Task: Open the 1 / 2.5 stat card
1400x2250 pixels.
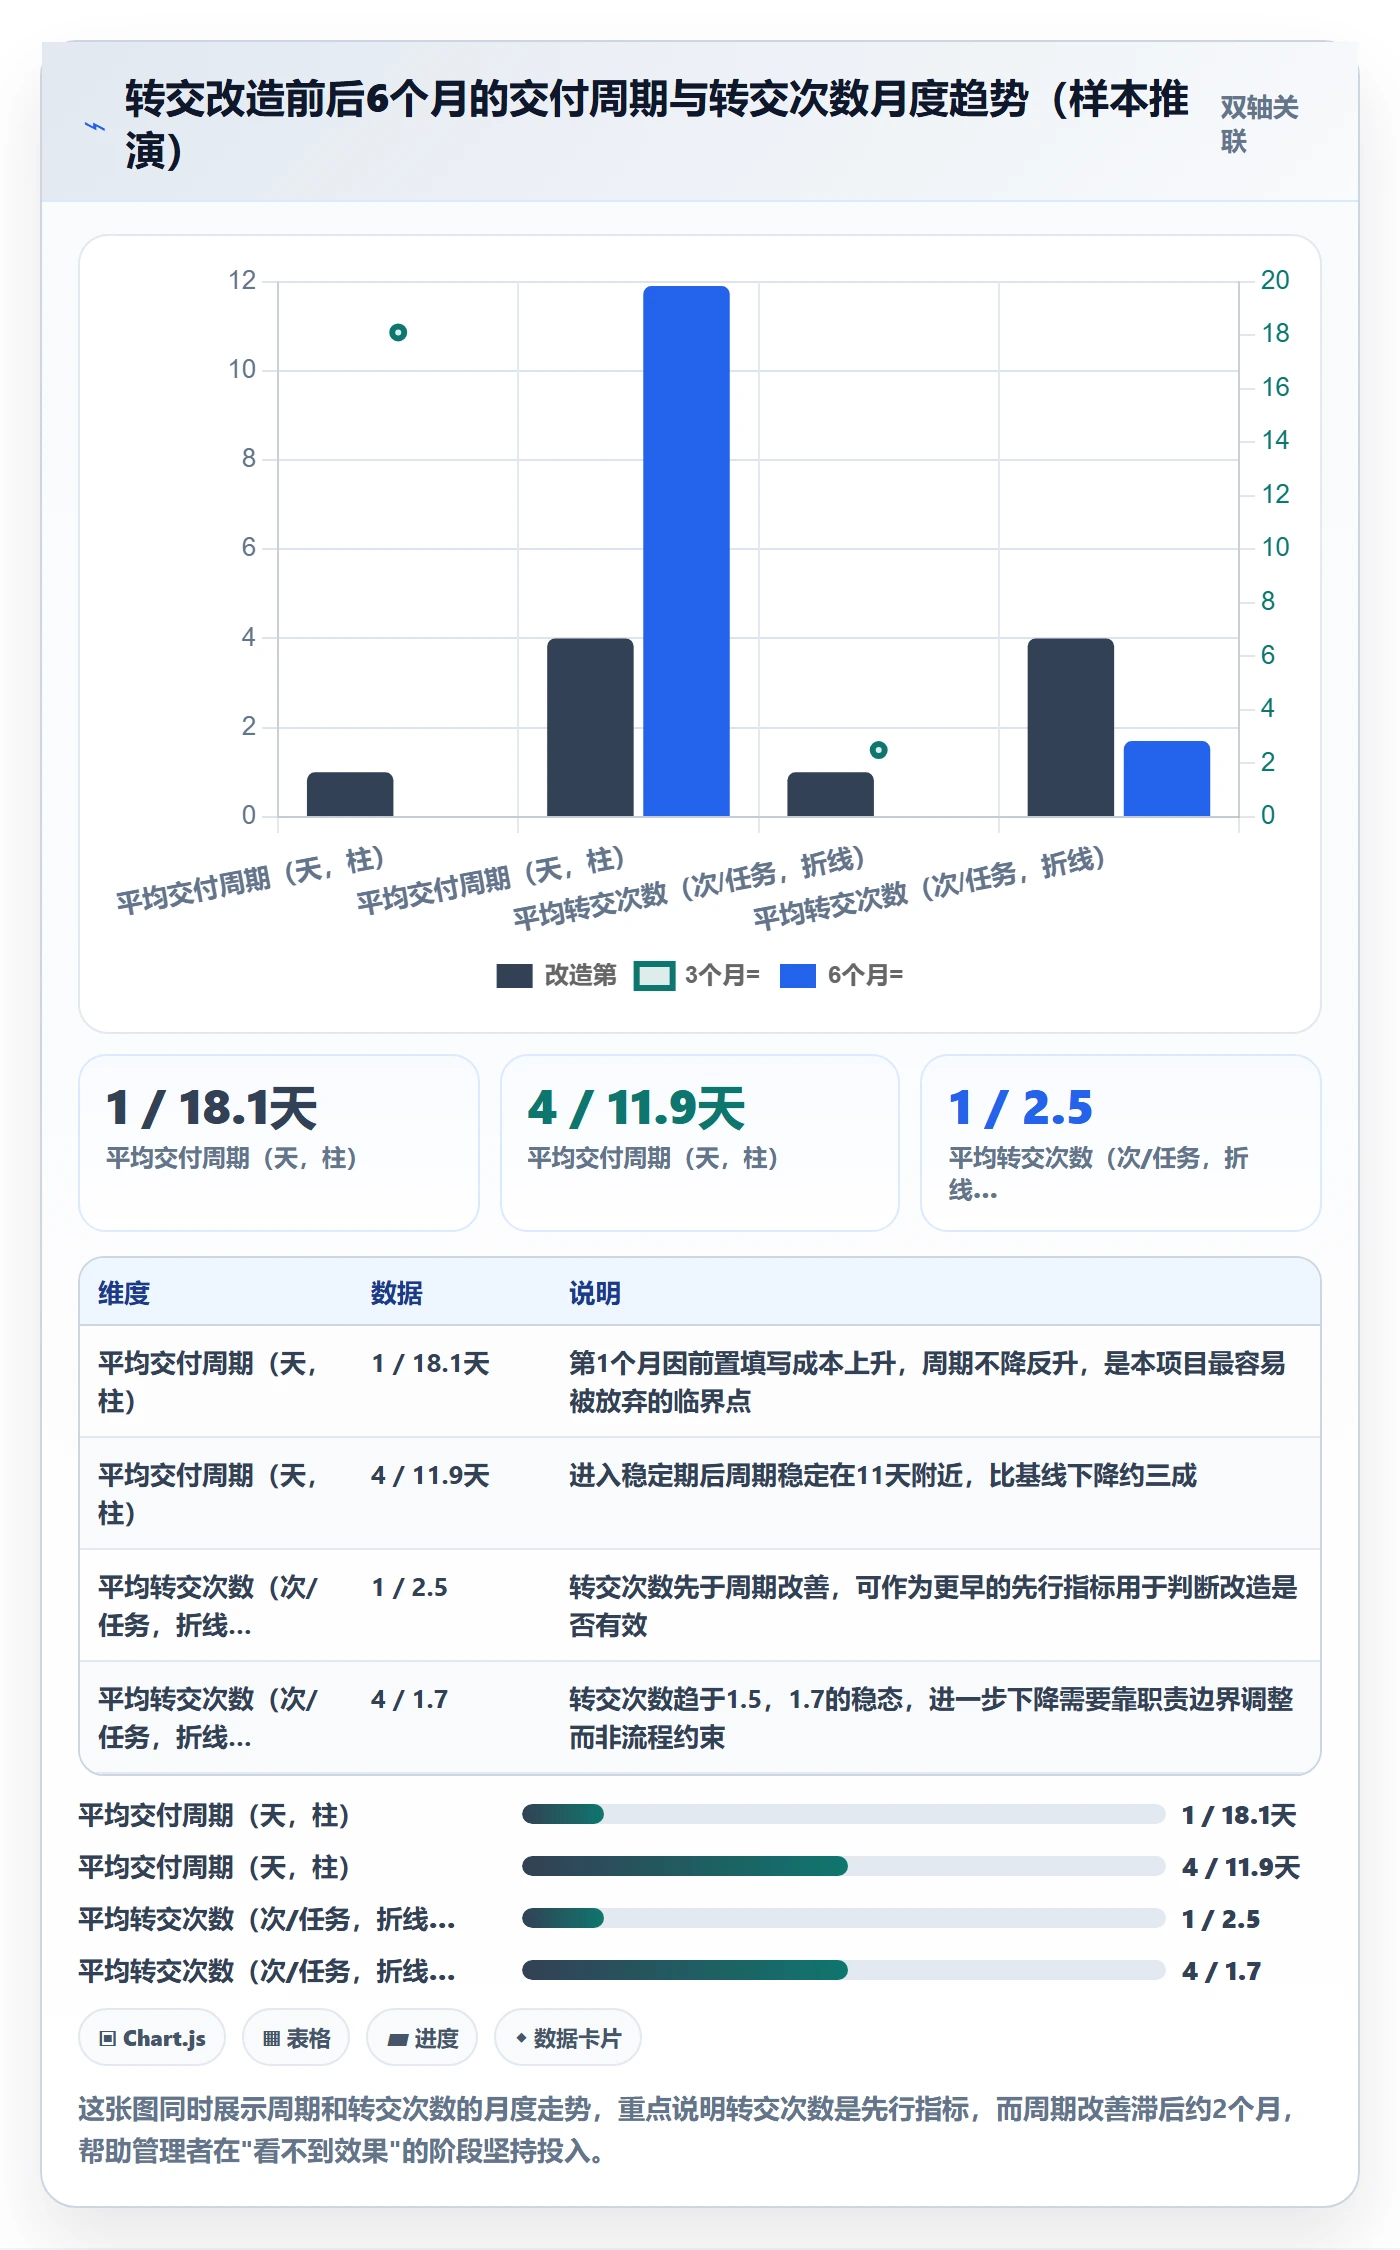Action: tap(1121, 1143)
